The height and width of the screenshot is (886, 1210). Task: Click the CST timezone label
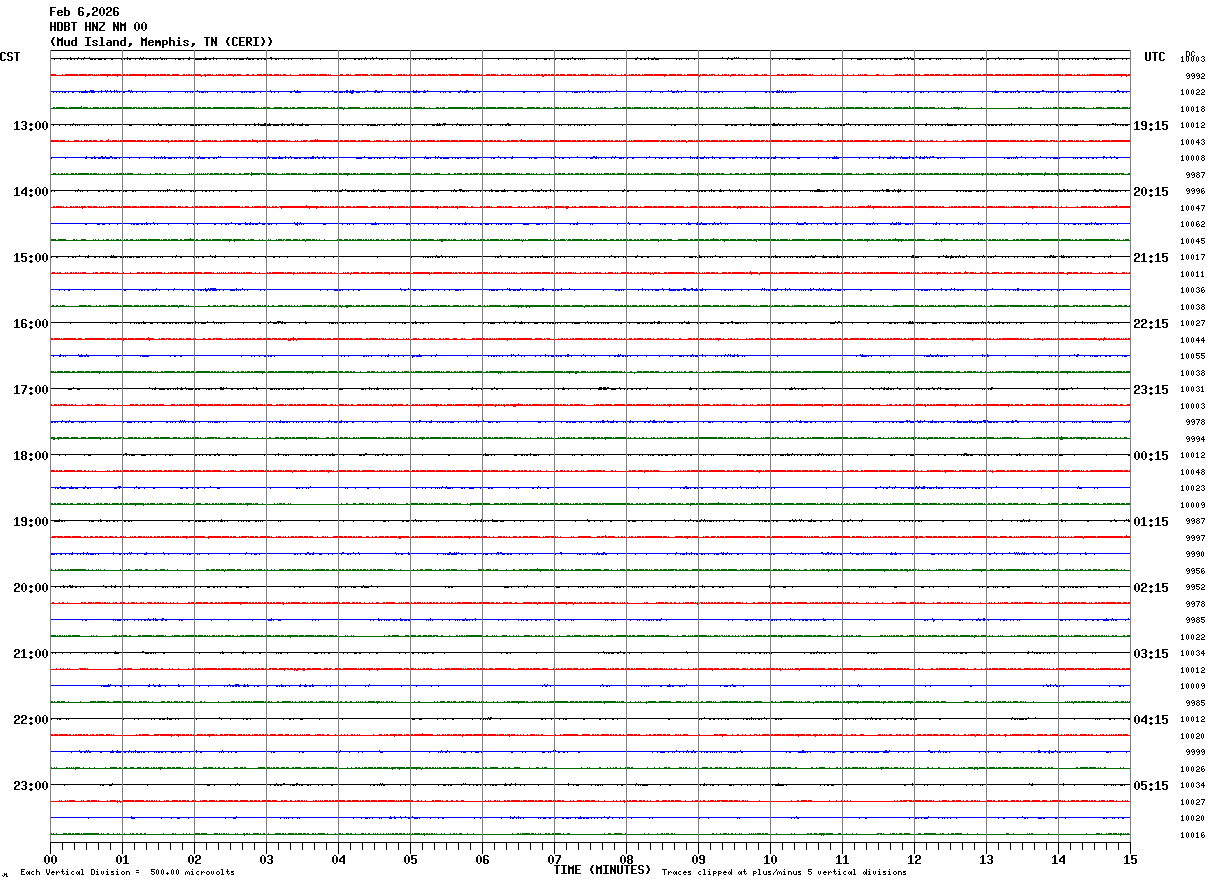[10, 57]
